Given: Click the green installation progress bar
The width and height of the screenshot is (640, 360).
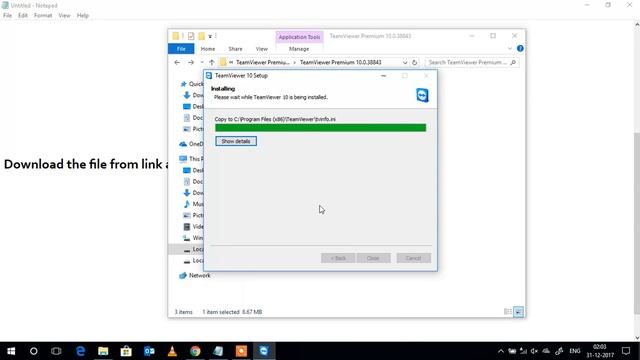Looking at the screenshot, I should point(320,128).
